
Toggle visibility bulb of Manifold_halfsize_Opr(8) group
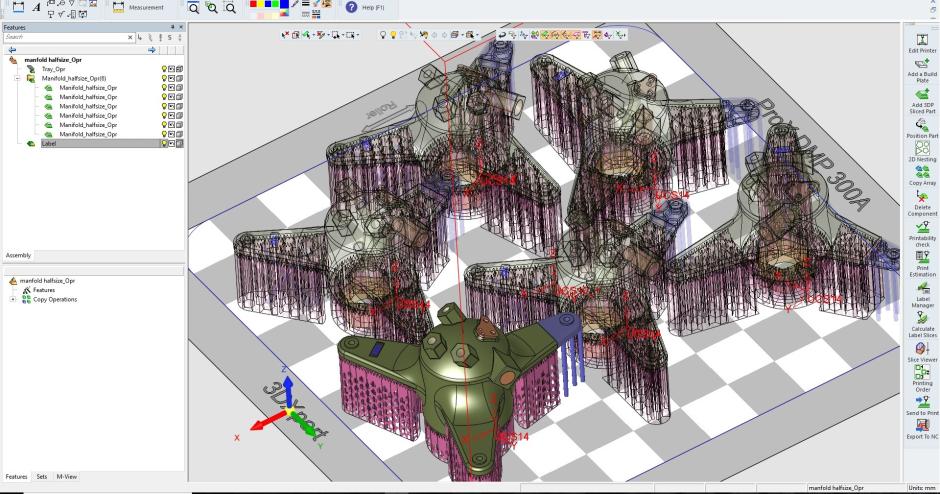164,78
